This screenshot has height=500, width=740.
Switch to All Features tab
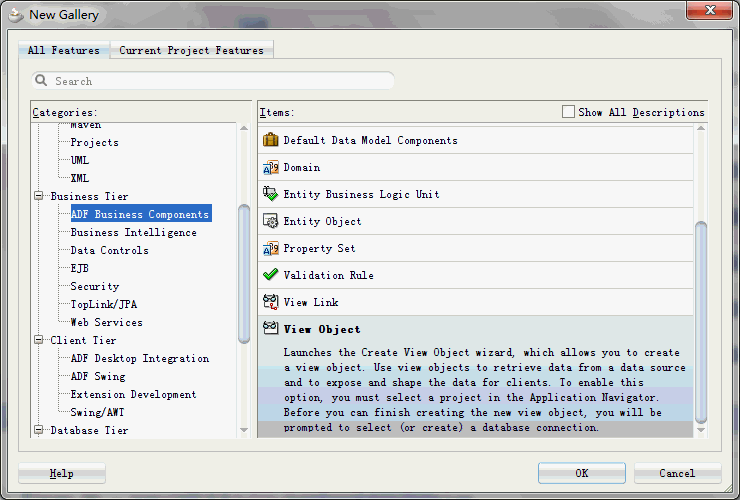click(x=64, y=50)
